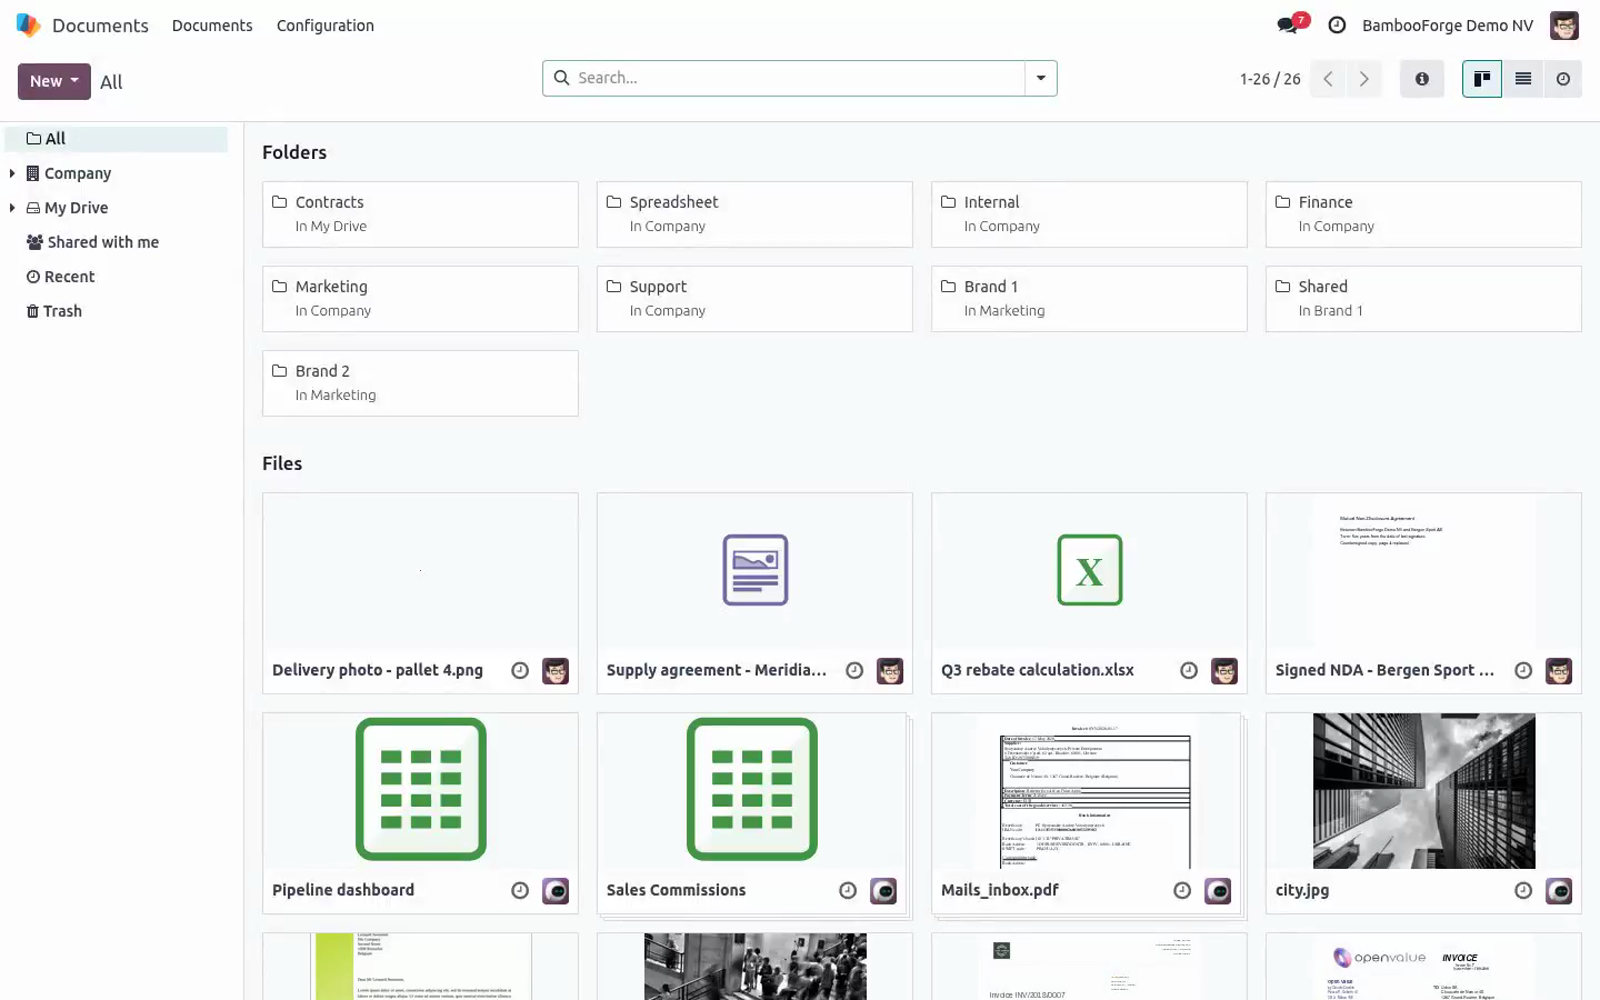
Task: Open the Documents menu
Action: (x=212, y=26)
